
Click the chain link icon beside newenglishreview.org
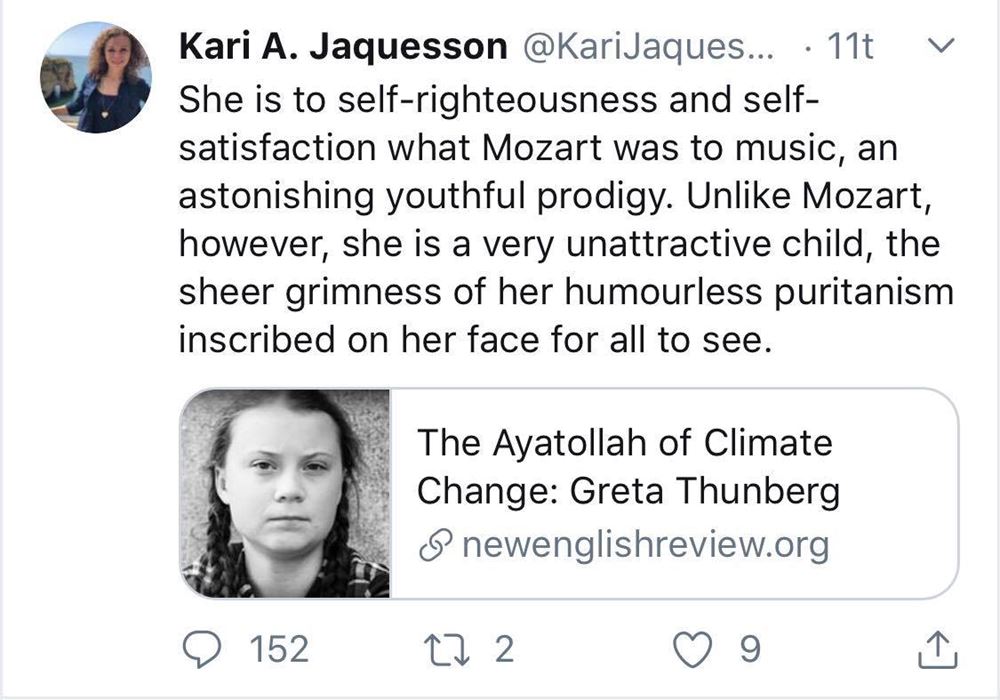(437, 546)
